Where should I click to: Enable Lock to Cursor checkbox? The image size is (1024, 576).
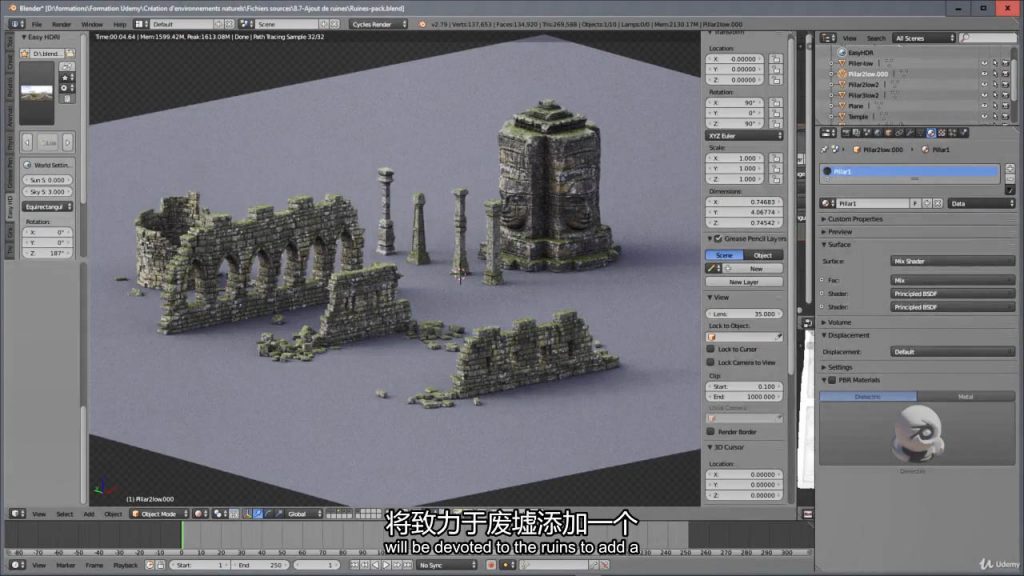(x=711, y=349)
